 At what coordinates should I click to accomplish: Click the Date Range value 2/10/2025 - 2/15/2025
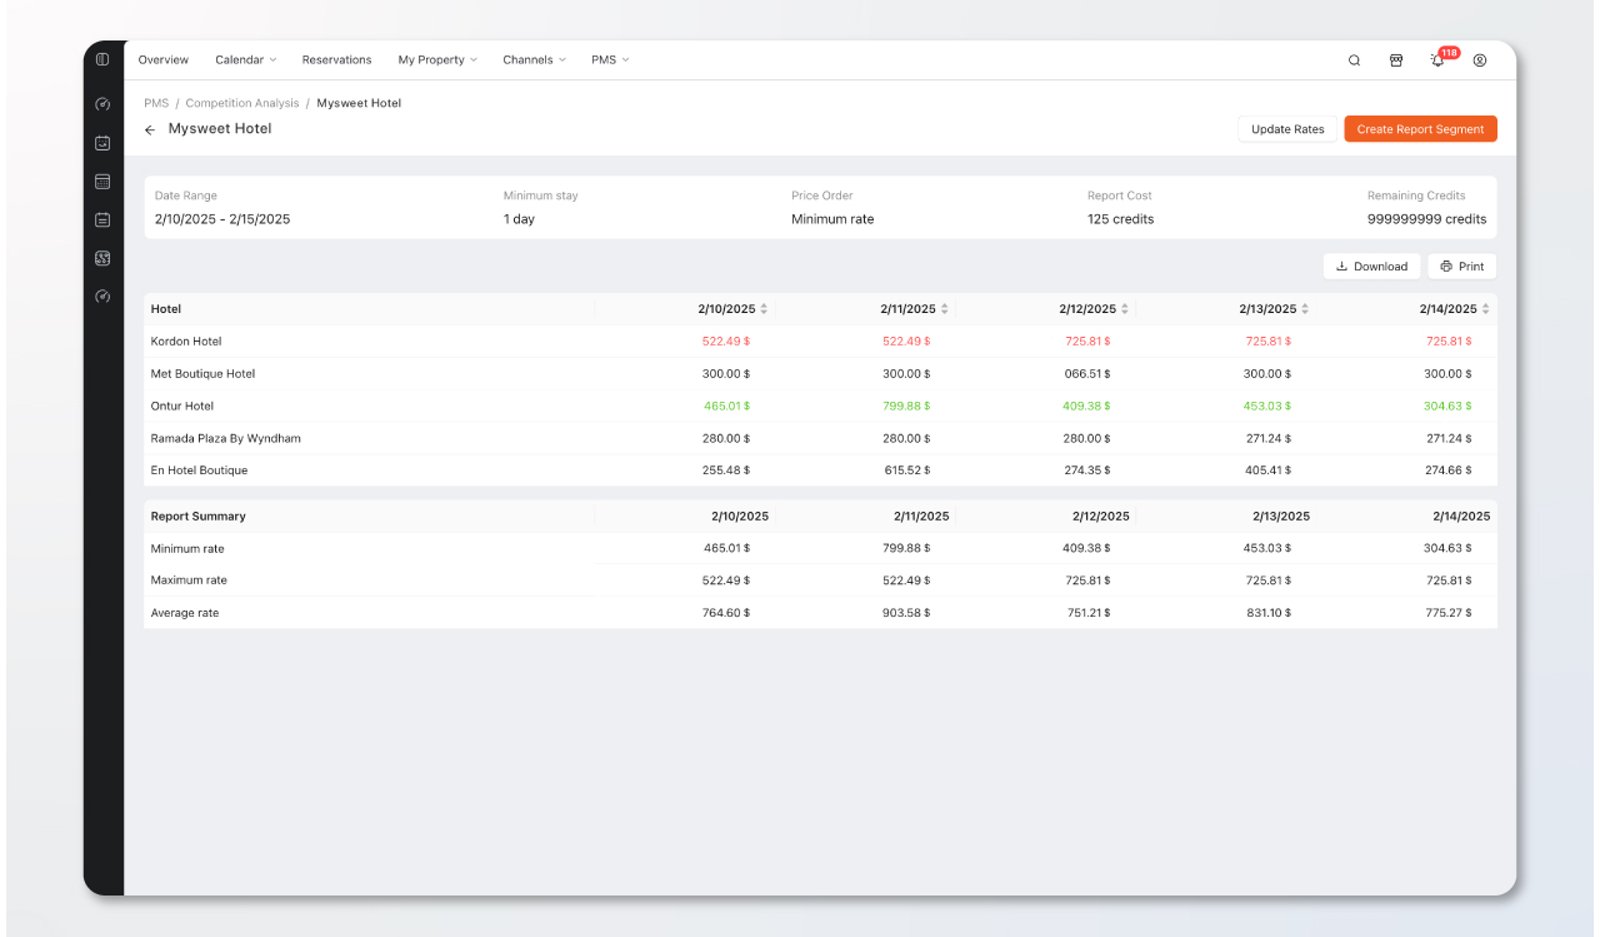point(222,219)
